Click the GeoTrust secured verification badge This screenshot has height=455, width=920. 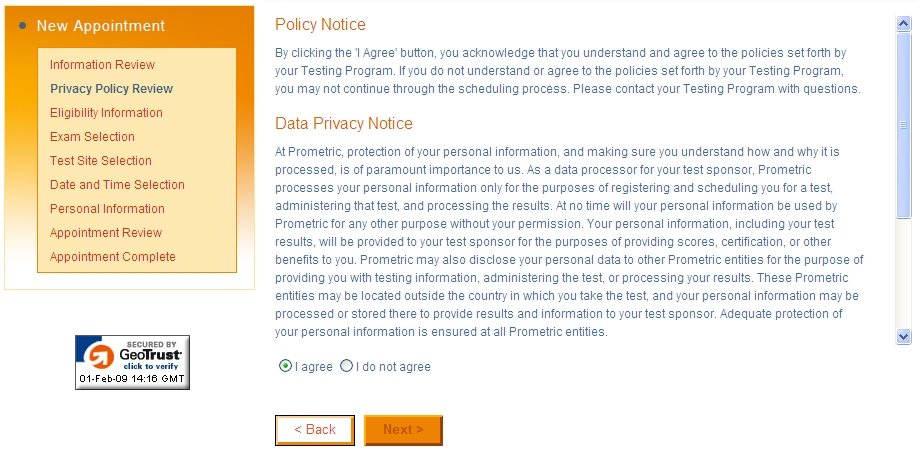[132, 362]
